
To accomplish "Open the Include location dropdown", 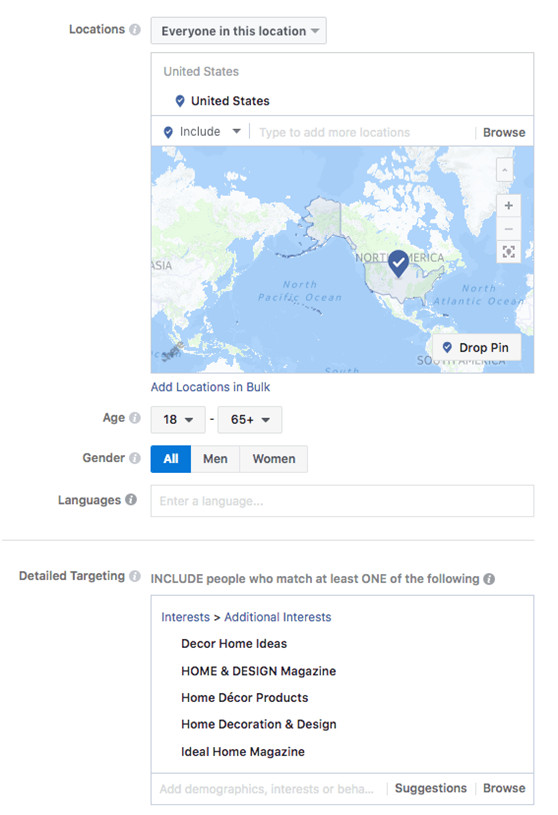I will coord(203,132).
